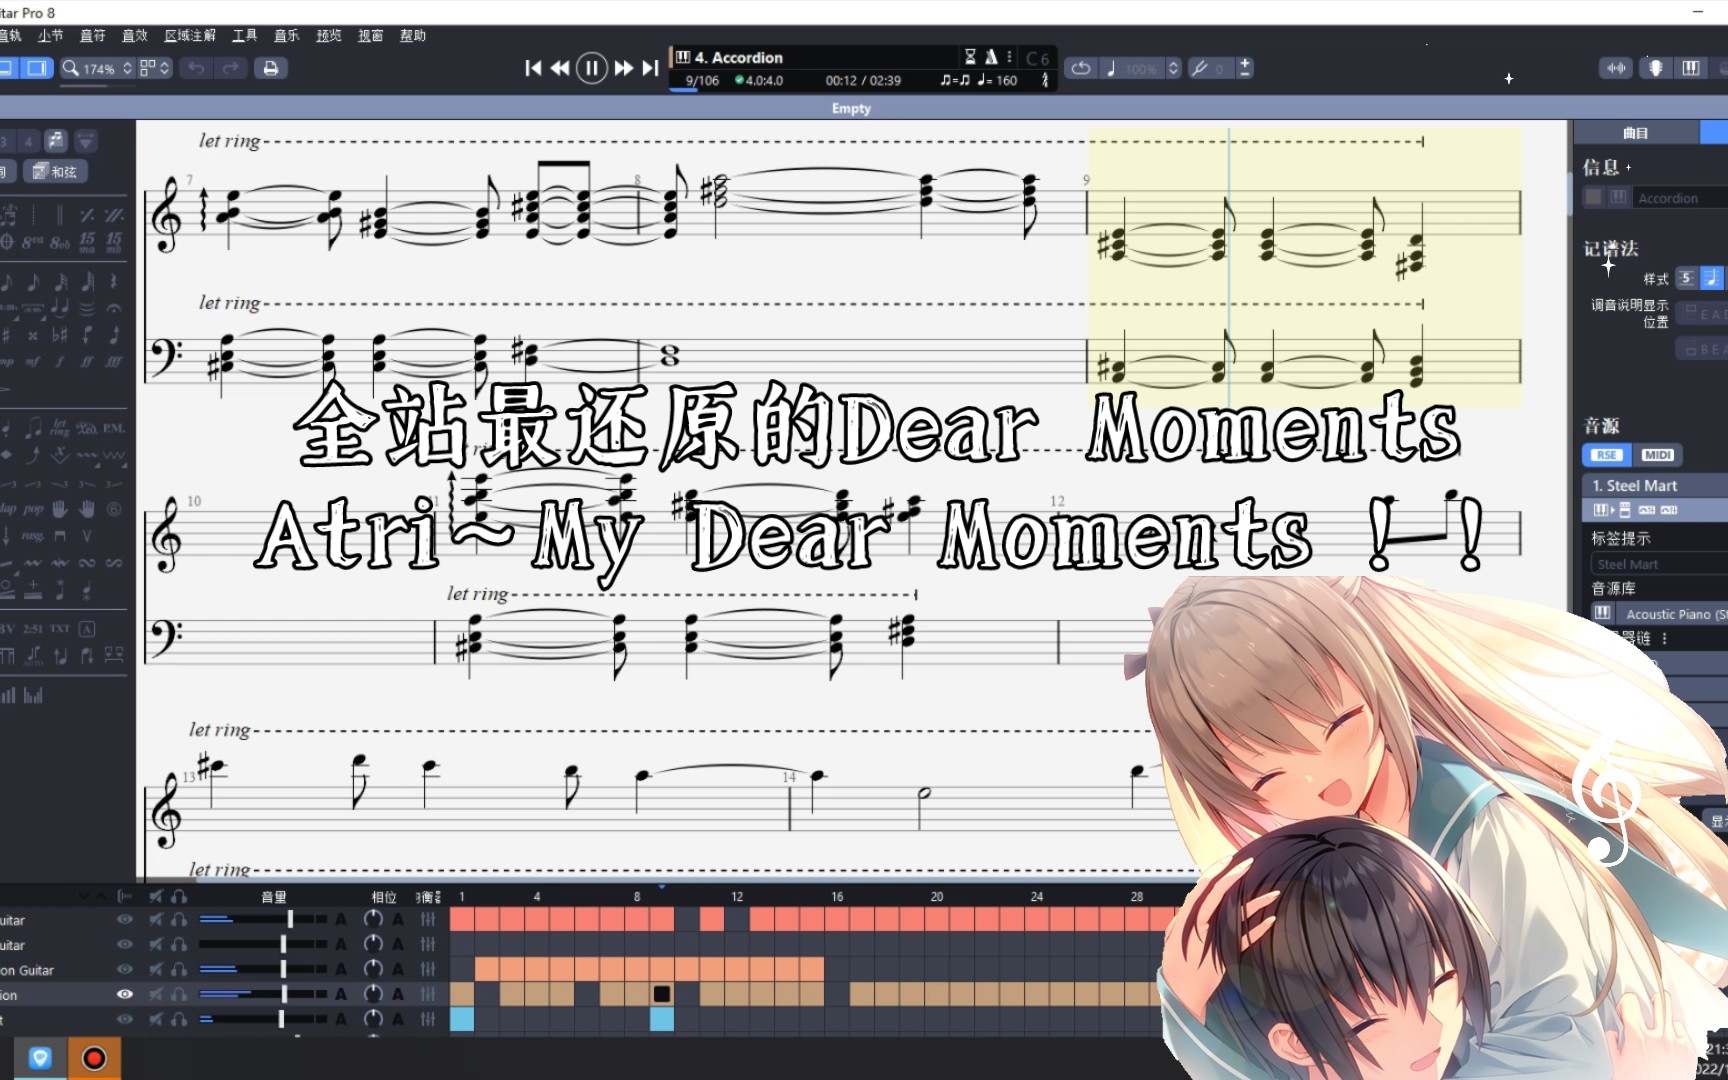
Task: Click the red record taskbar icon
Action: pos(95,1058)
